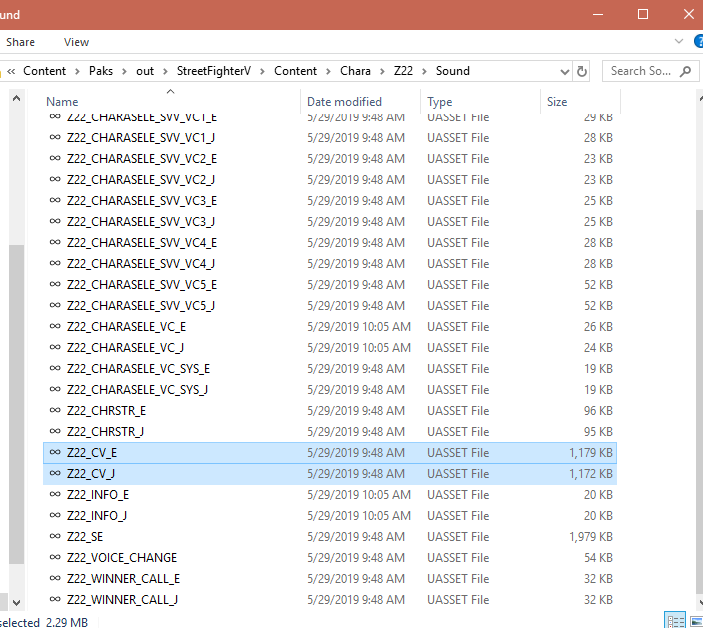The height and width of the screenshot is (628, 703).
Task: Click the navigation pane scroll-down arrow
Action: (x=17, y=602)
